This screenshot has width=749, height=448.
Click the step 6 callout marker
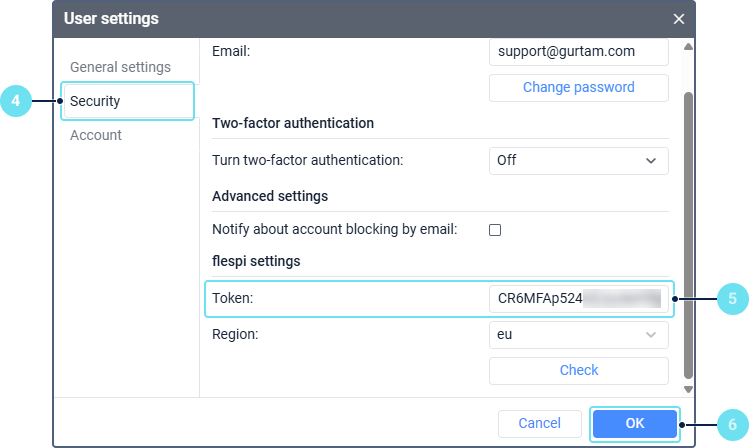point(732,423)
